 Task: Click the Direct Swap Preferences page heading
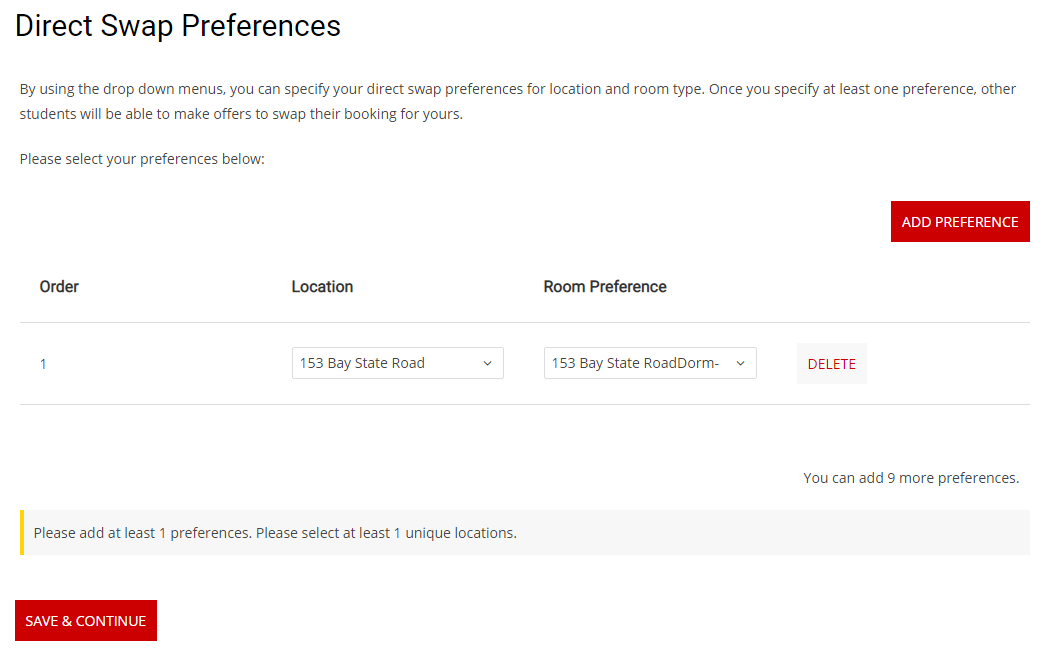coord(178,26)
